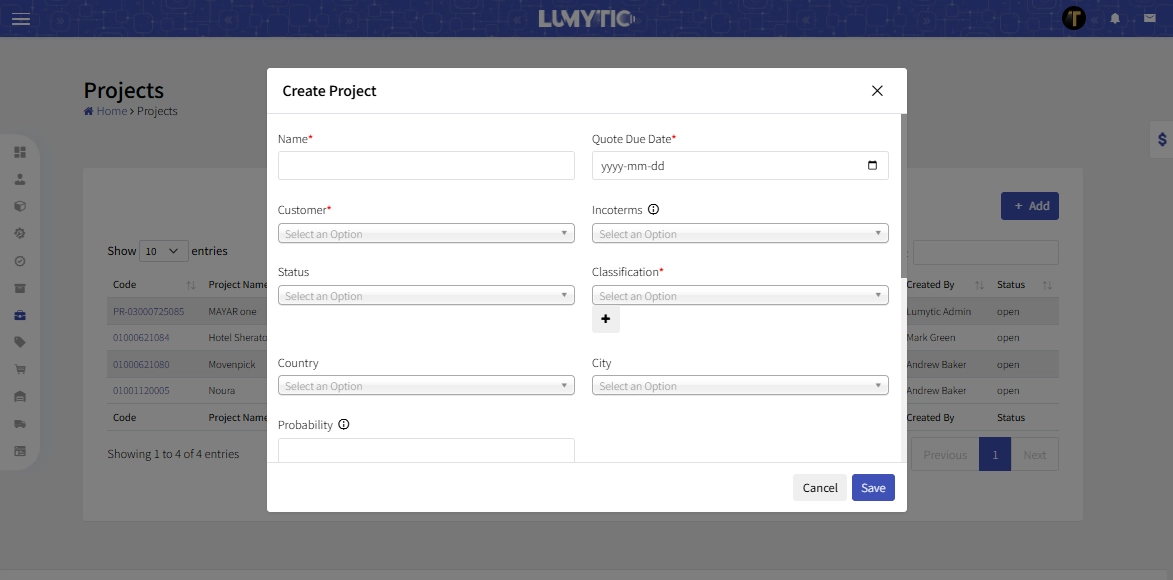Viewport: 1173px width, 580px height.
Task: Cancel the Create Project dialog
Action: pyautogui.click(x=819, y=488)
